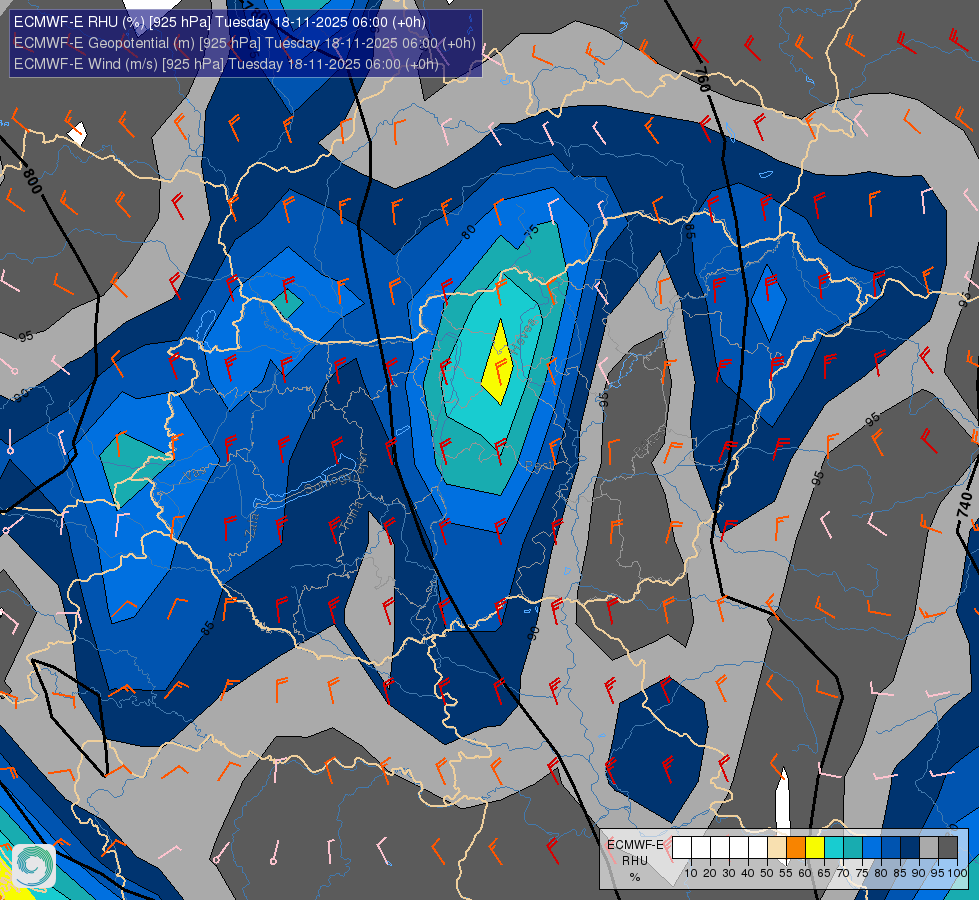
Task: Pick the yellow 60–65 legend swatch
Action: pos(815,848)
